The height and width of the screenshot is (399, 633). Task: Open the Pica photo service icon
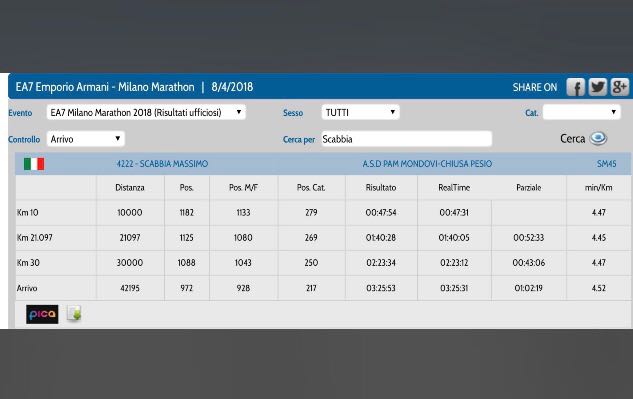click(42, 314)
